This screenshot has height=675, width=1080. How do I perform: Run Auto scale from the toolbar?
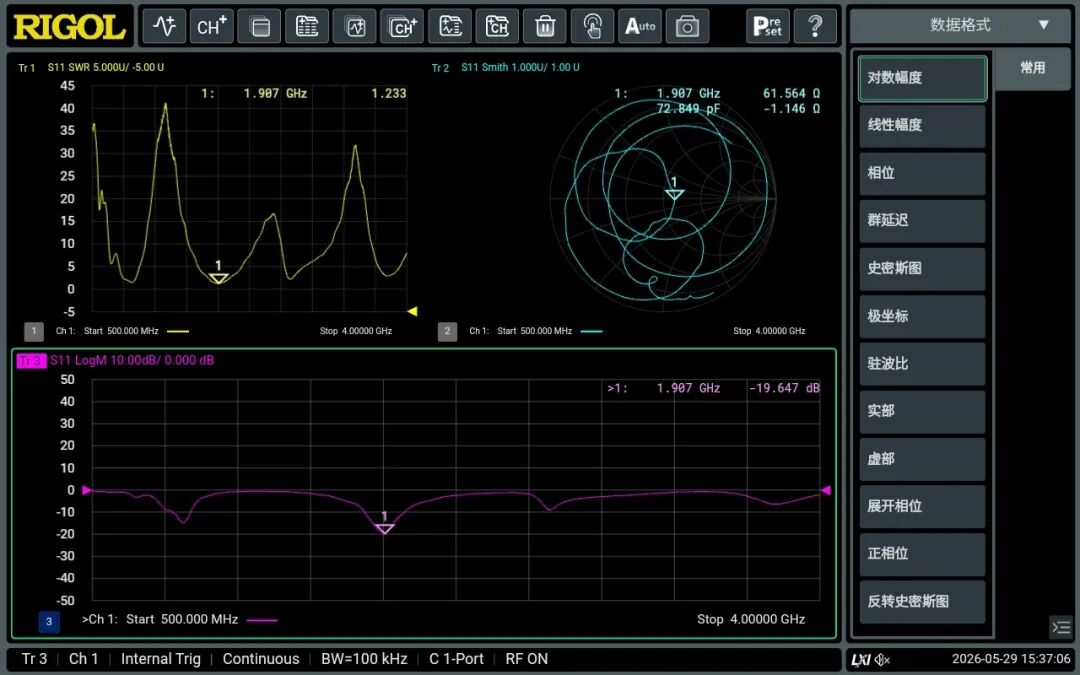pyautogui.click(x=640, y=26)
